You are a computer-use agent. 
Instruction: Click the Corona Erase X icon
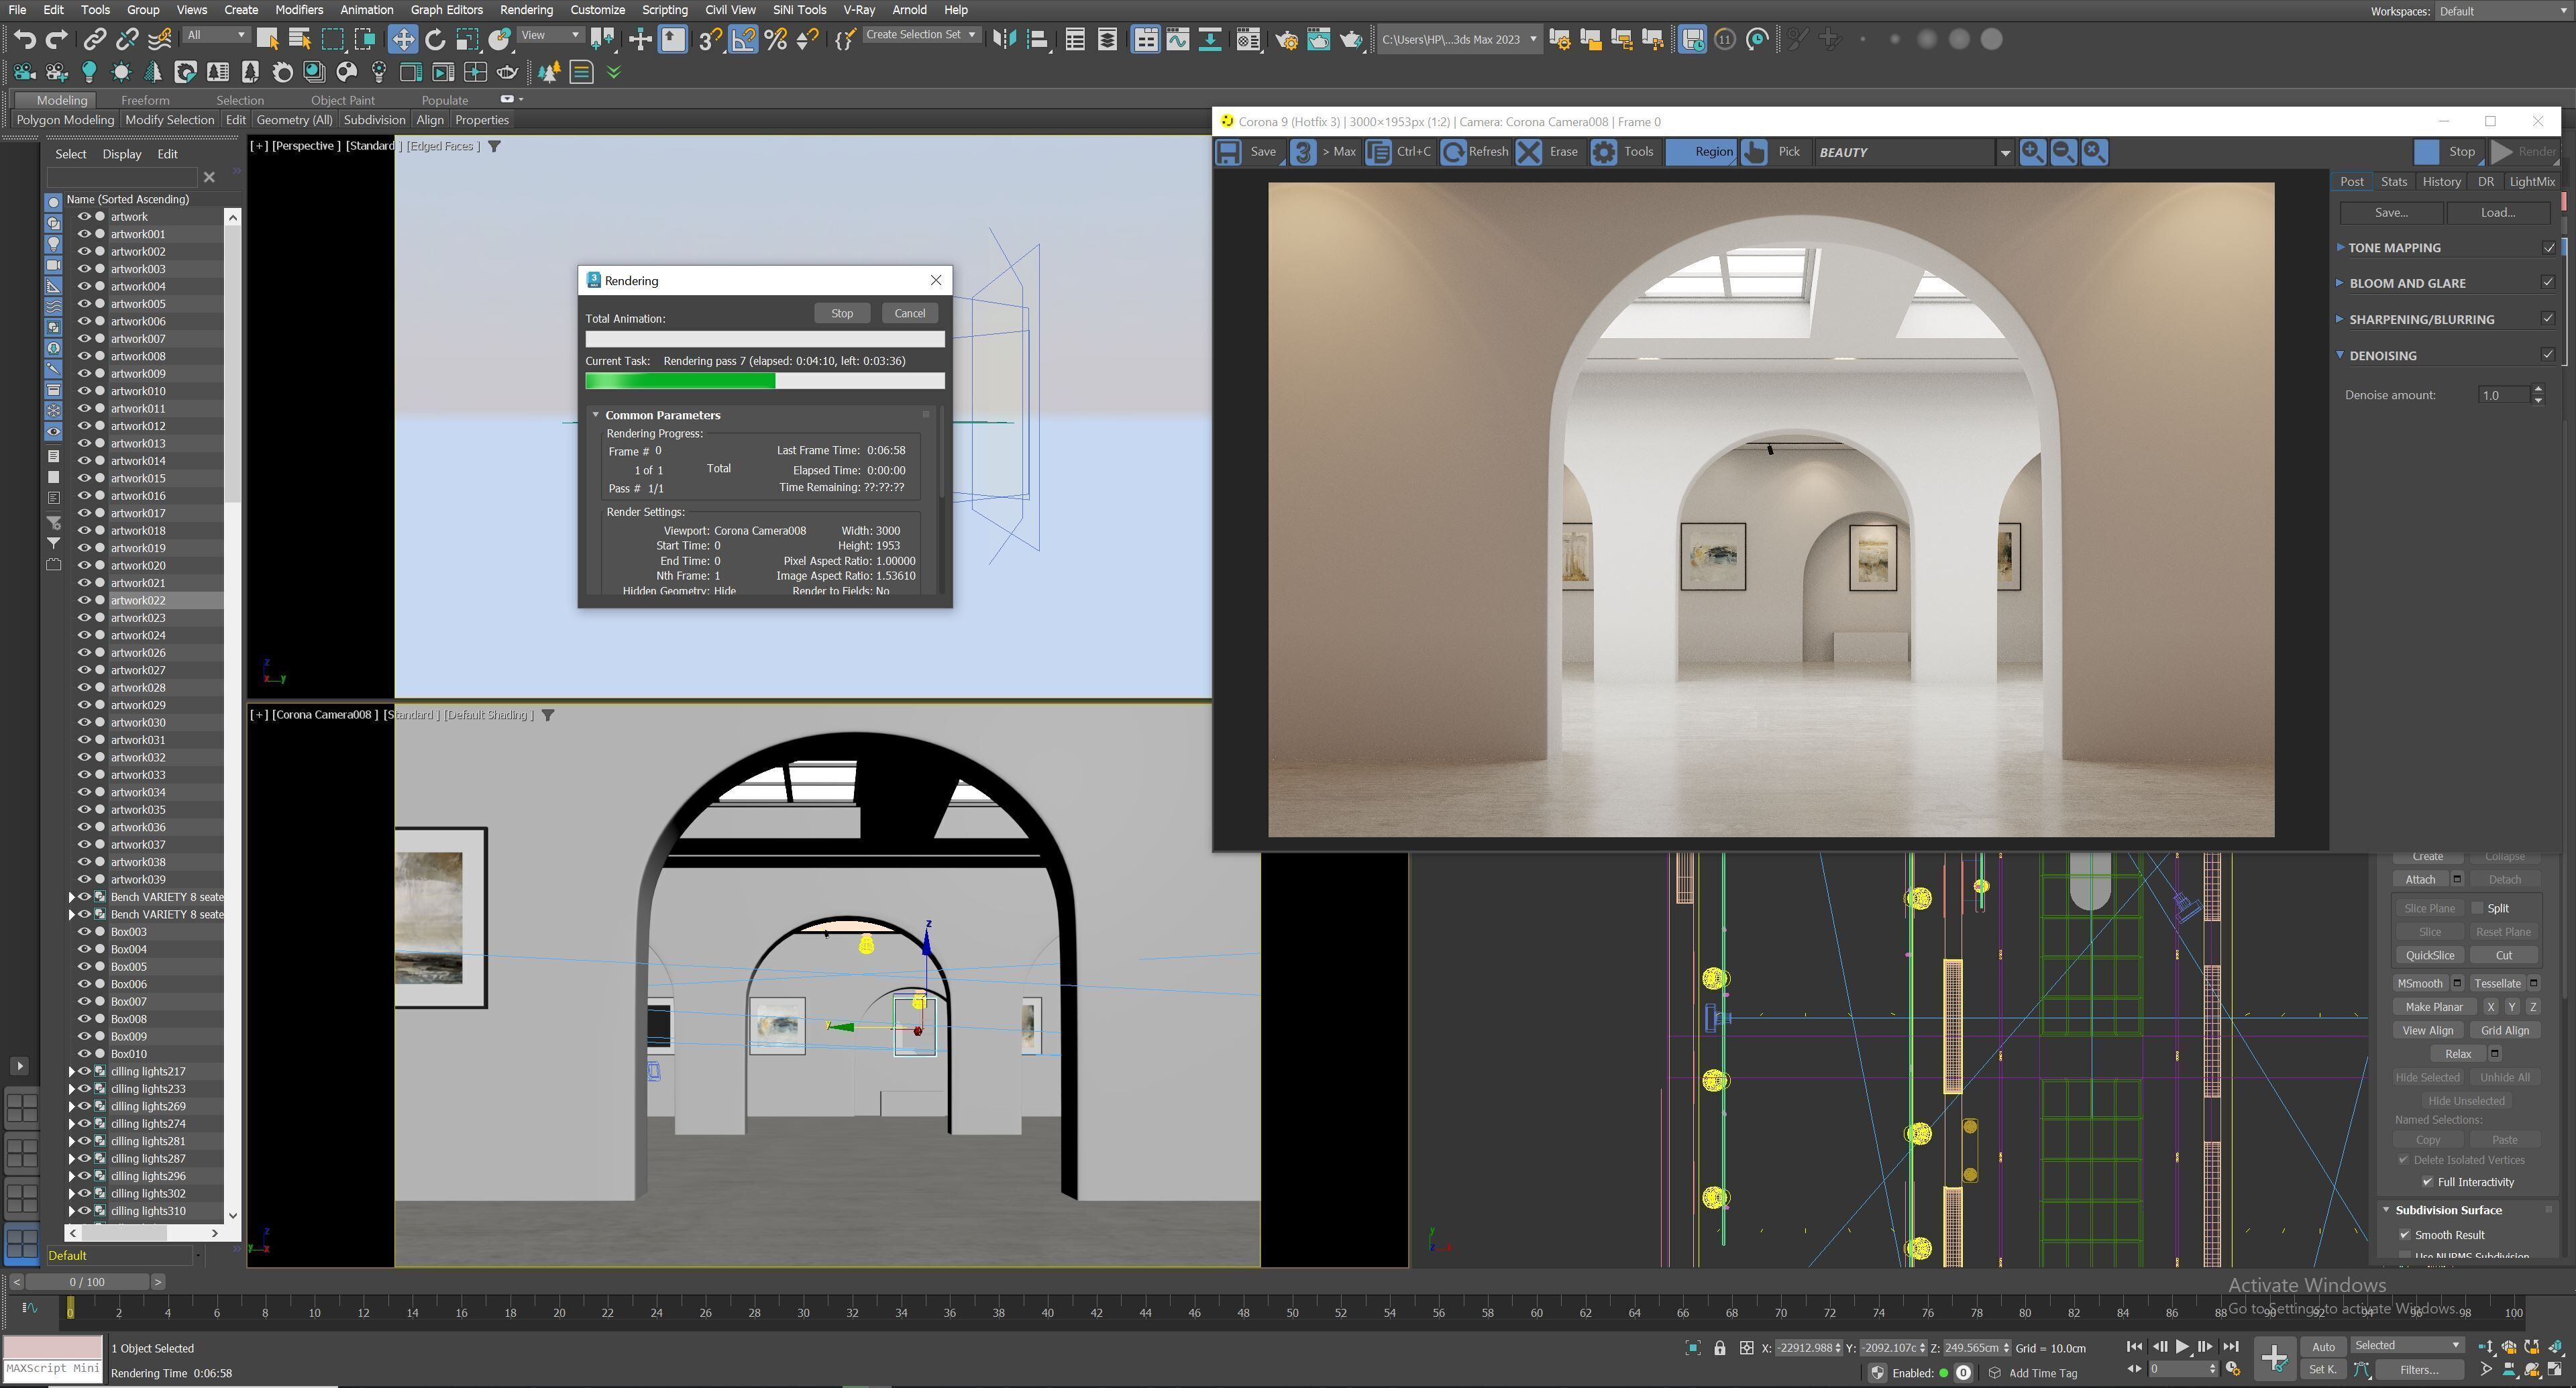coord(1528,152)
